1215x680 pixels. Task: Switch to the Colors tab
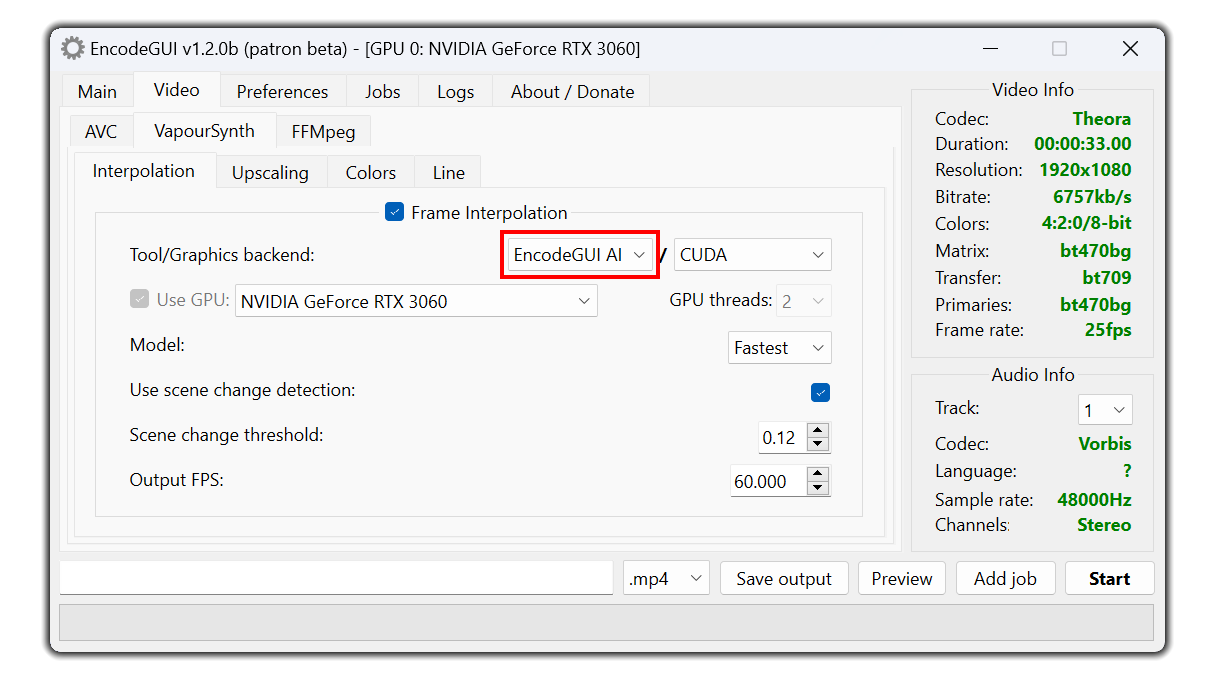click(371, 172)
